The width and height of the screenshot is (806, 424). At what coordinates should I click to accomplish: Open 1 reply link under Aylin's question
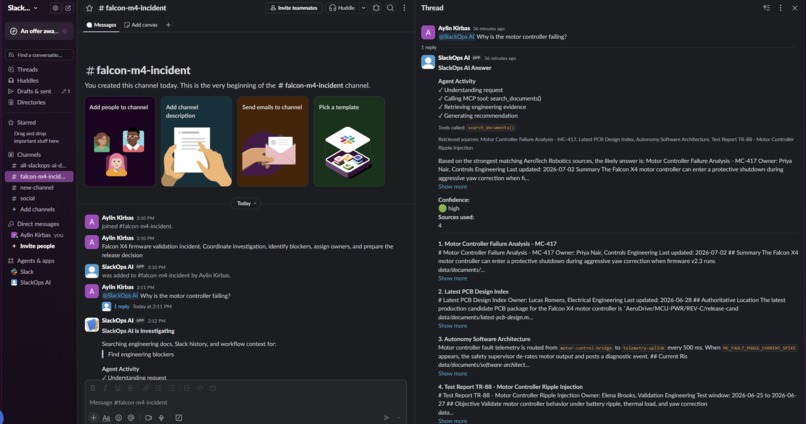pos(122,306)
